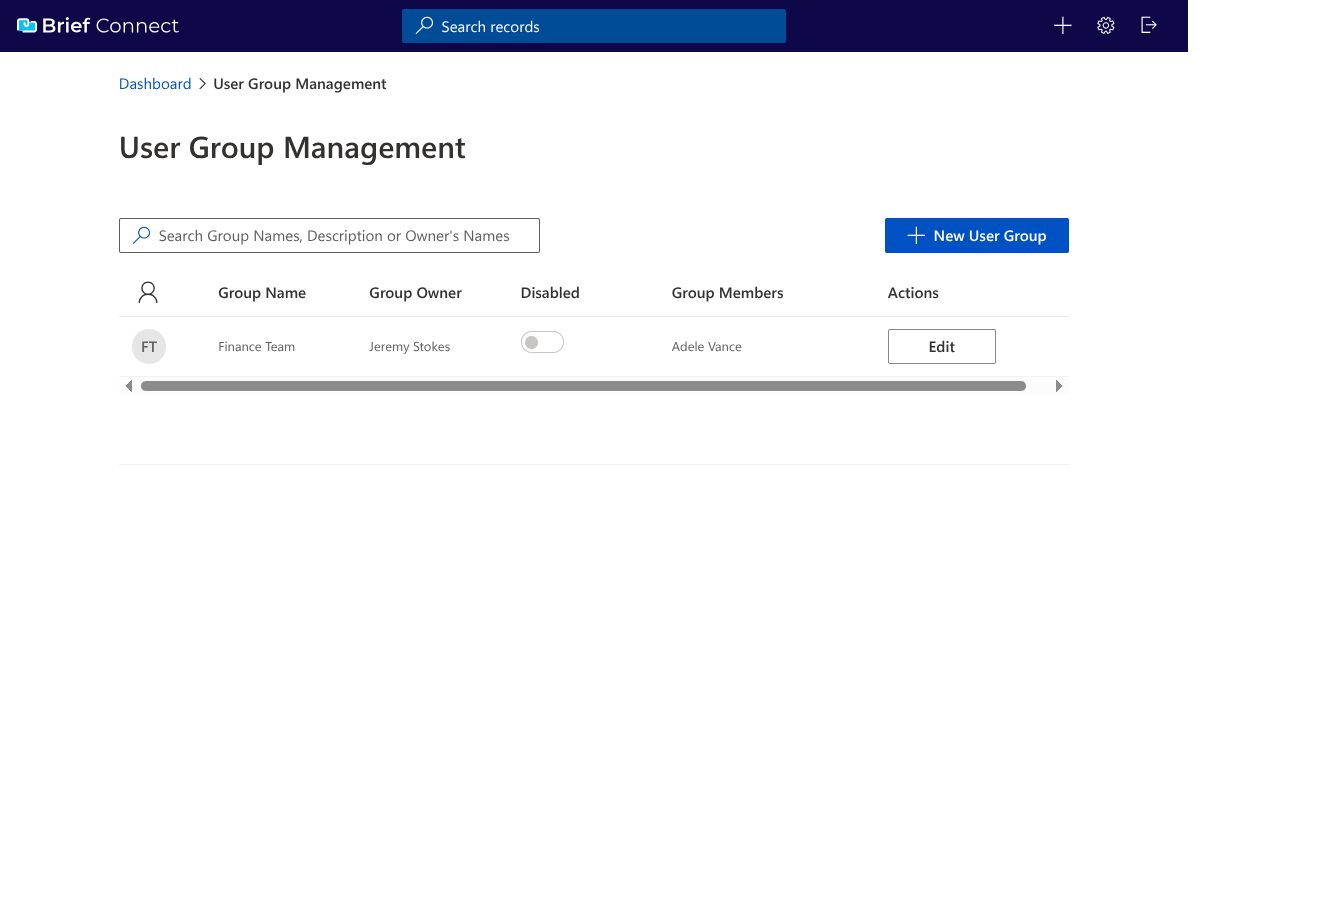This screenshot has width=1320, height=904.
Task: Click the plus icon in the top bar
Action: click(1062, 25)
